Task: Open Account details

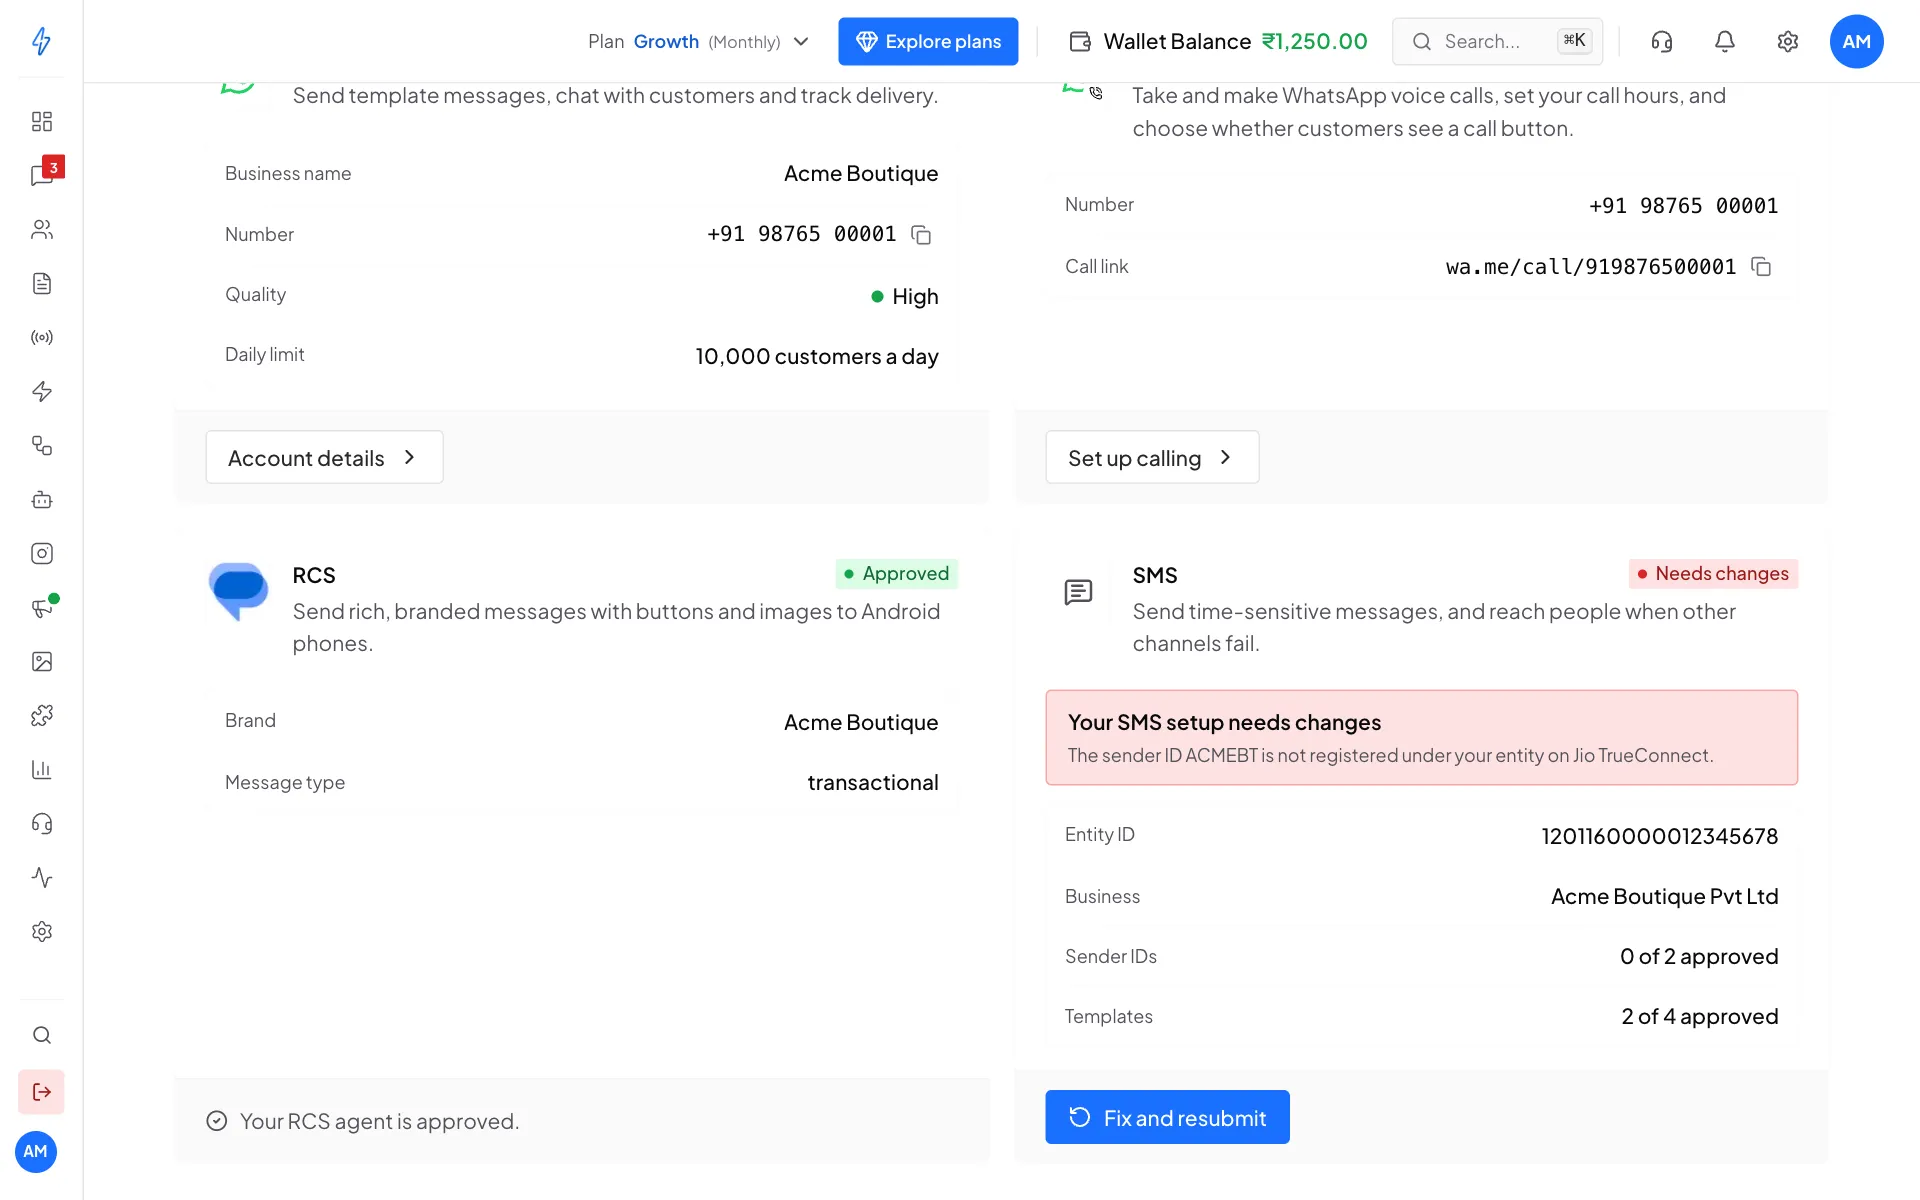Action: pos(324,457)
